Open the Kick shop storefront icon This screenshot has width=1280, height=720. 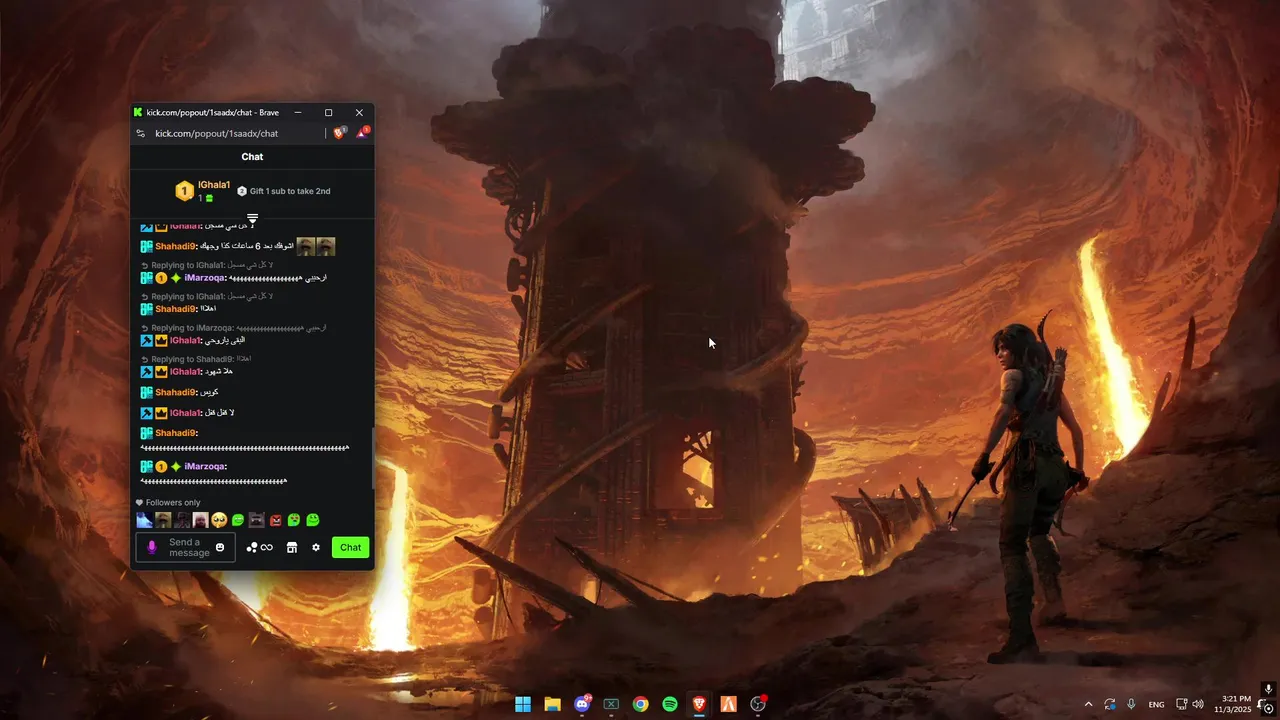292,547
